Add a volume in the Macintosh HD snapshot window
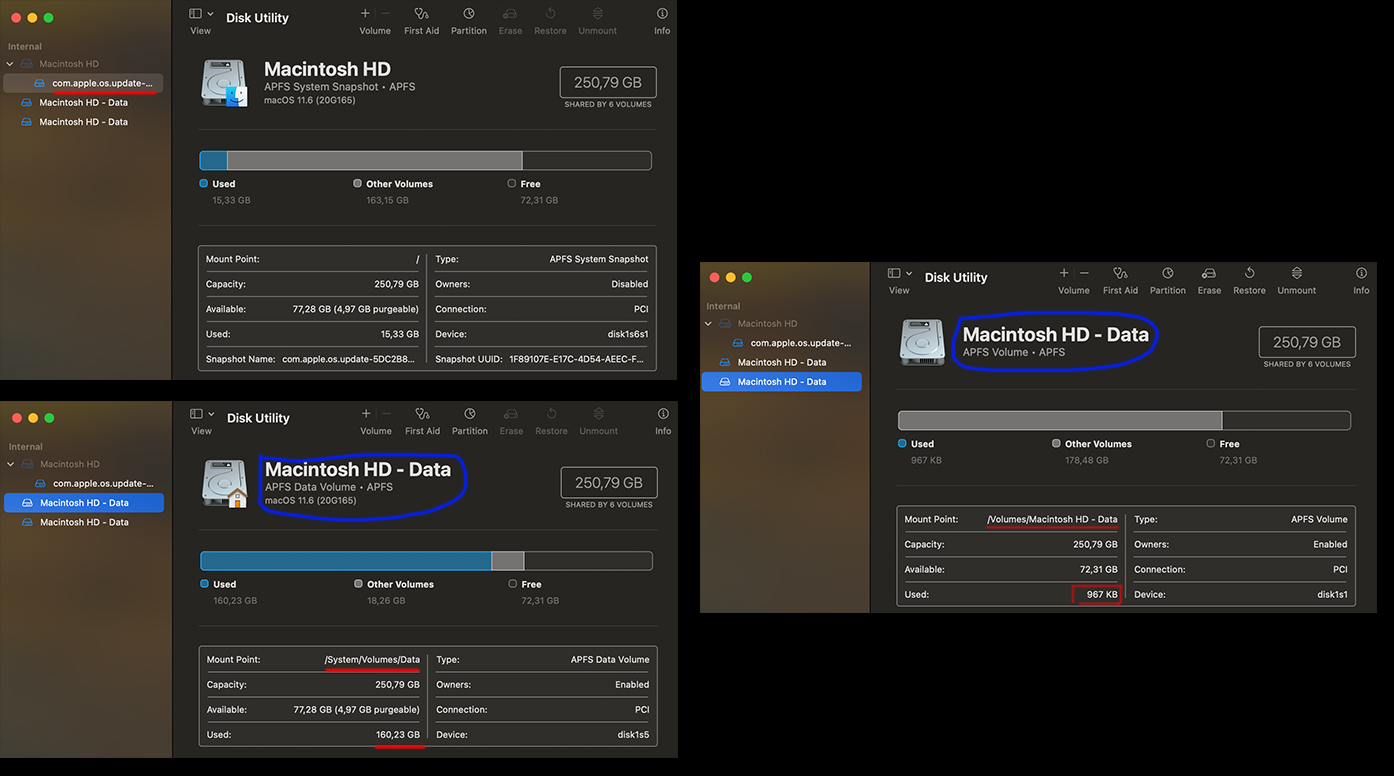 (365, 14)
